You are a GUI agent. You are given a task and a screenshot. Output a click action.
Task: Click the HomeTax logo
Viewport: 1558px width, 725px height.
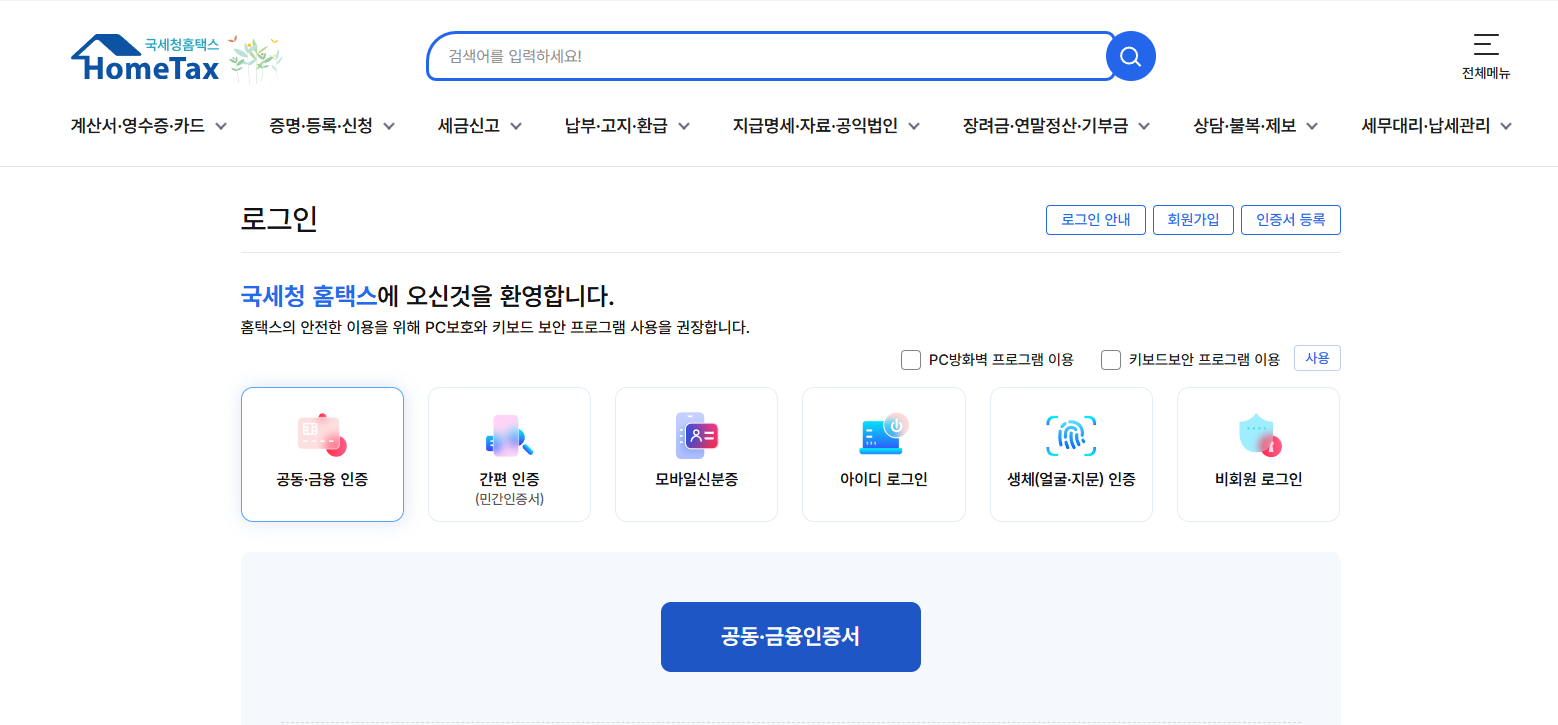pos(150,57)
